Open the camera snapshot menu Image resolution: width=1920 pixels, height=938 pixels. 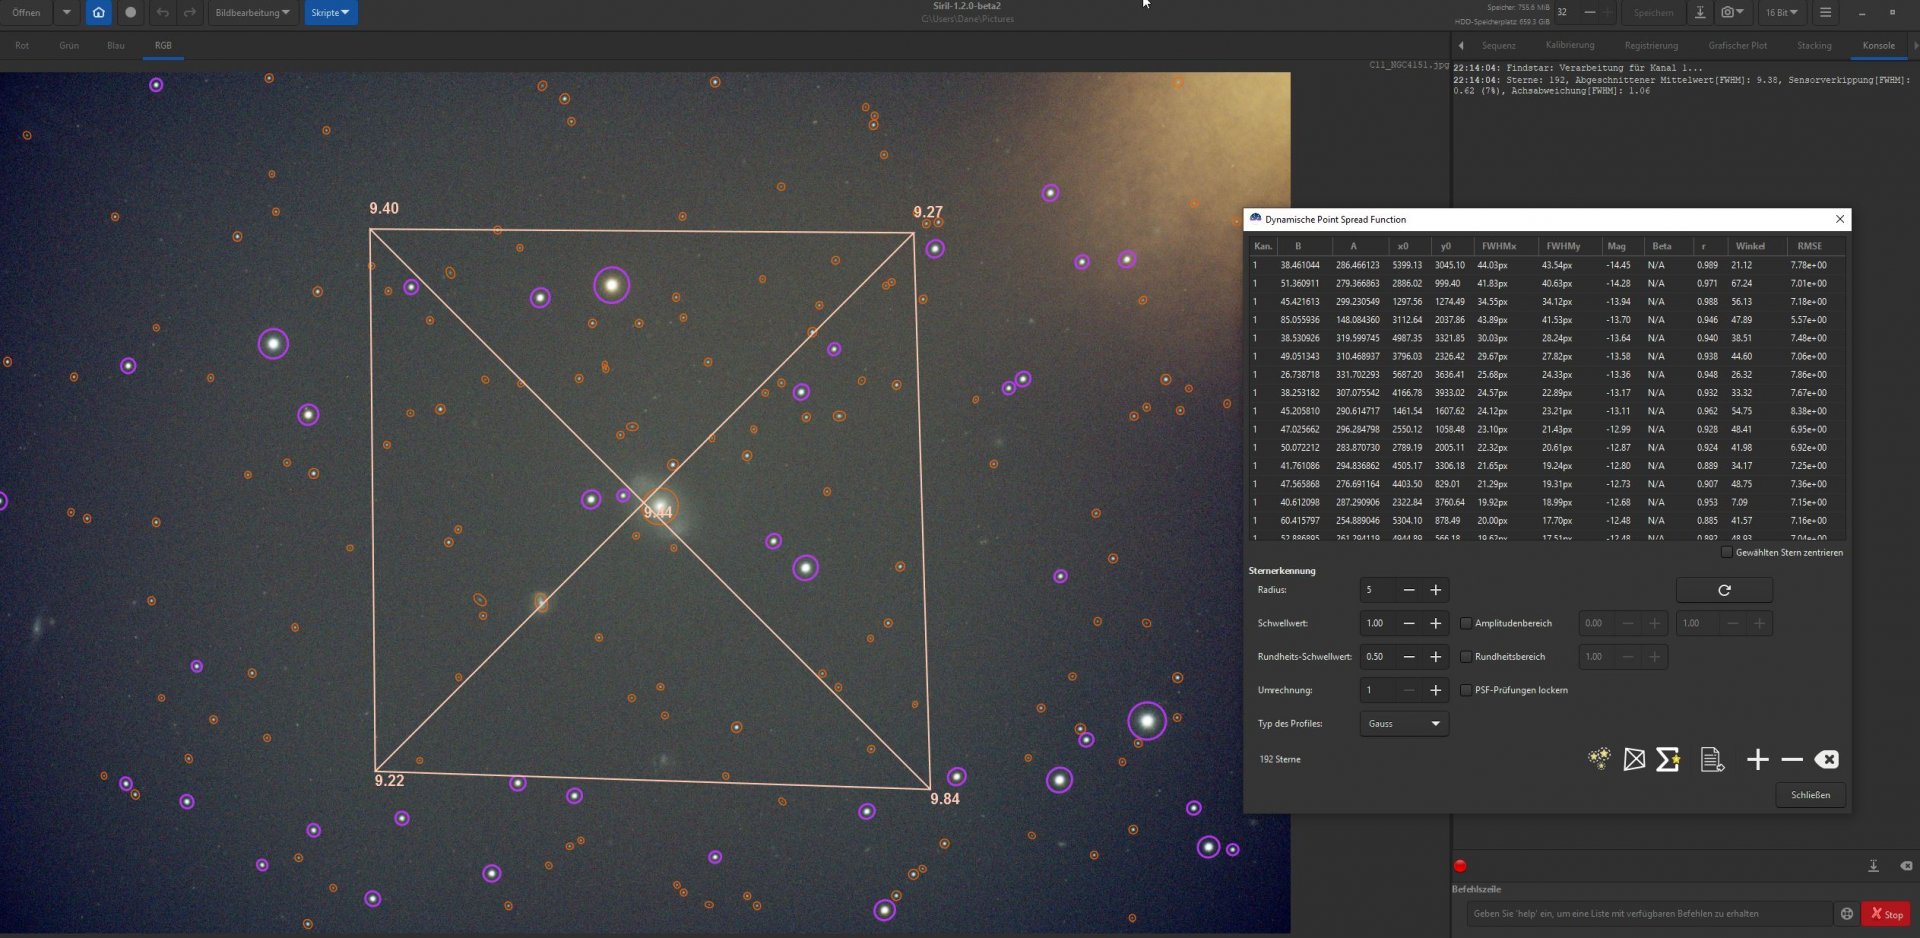(x=1733, y=13)
